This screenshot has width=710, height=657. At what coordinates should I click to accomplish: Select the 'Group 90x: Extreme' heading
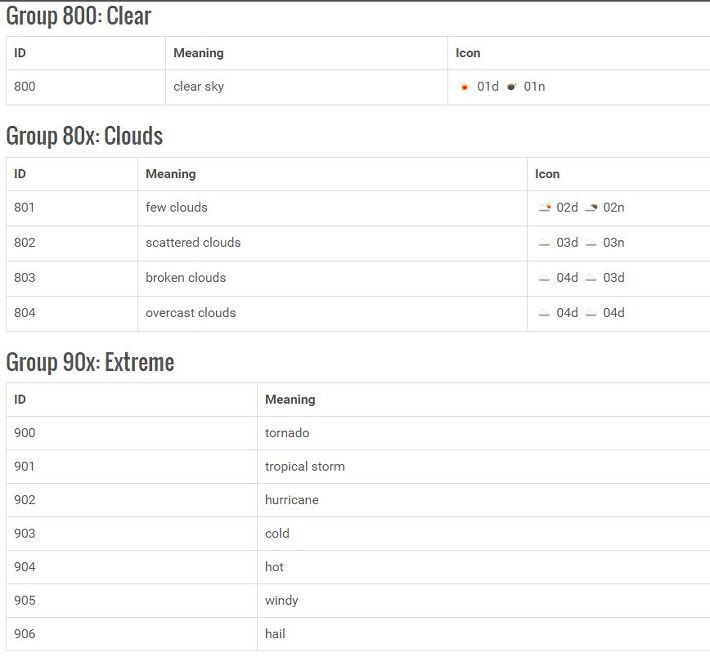pos(90,362)
